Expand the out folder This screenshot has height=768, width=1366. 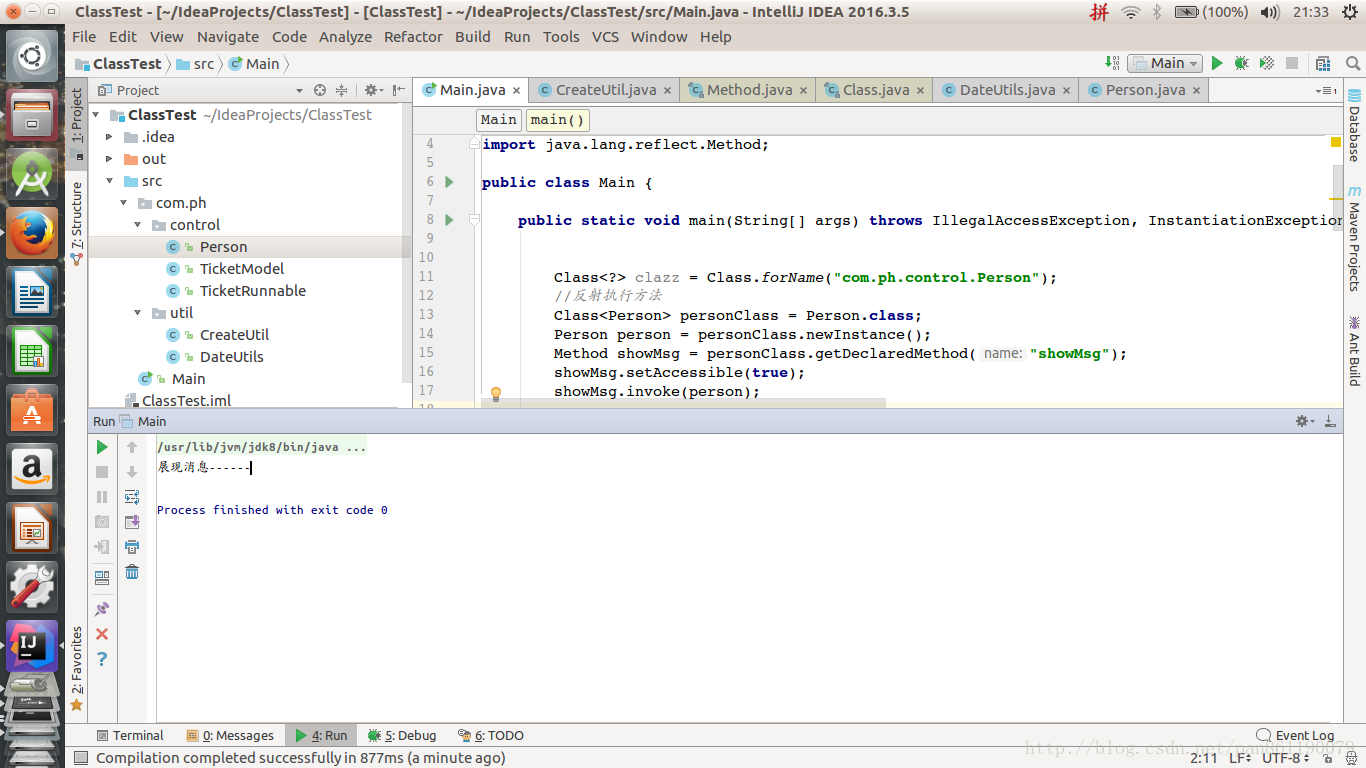[110, 159]
